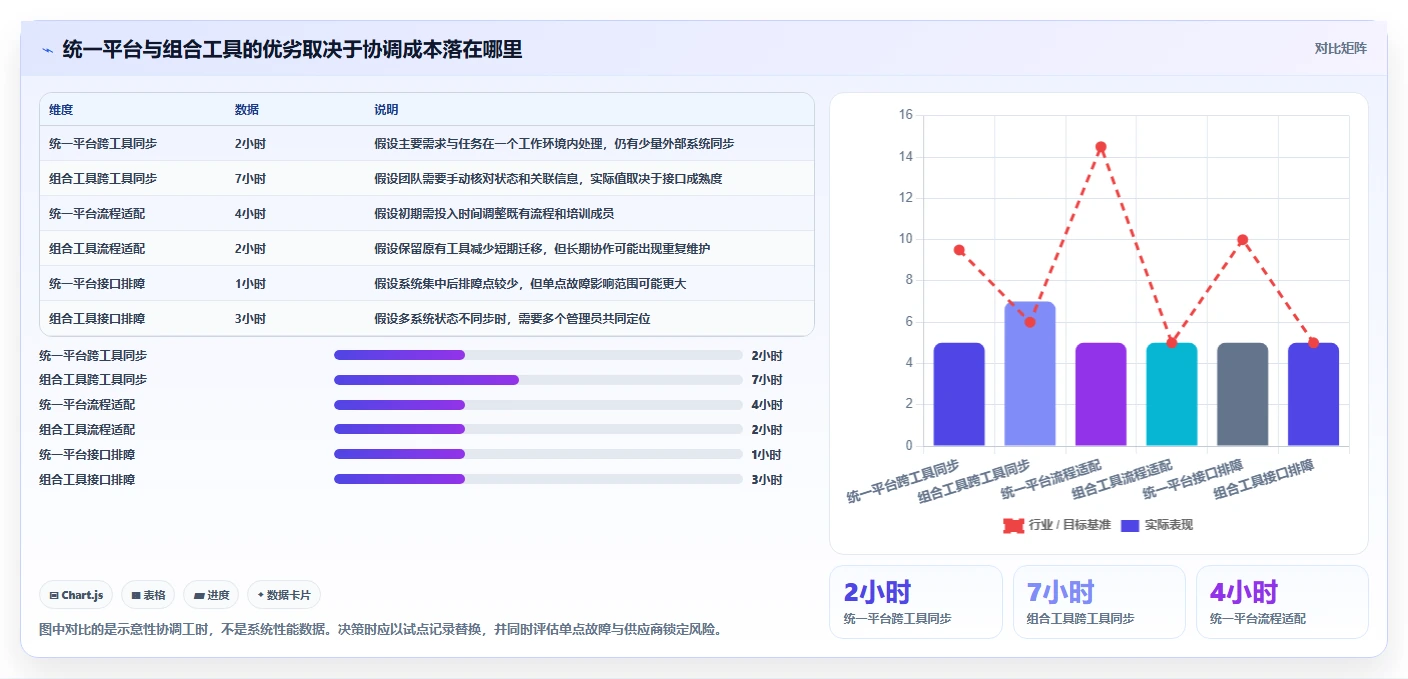Click the page title 统一平台与组合工具的优劣
The height and width of the screenshot is (679, 1408).
pos(292,50)
